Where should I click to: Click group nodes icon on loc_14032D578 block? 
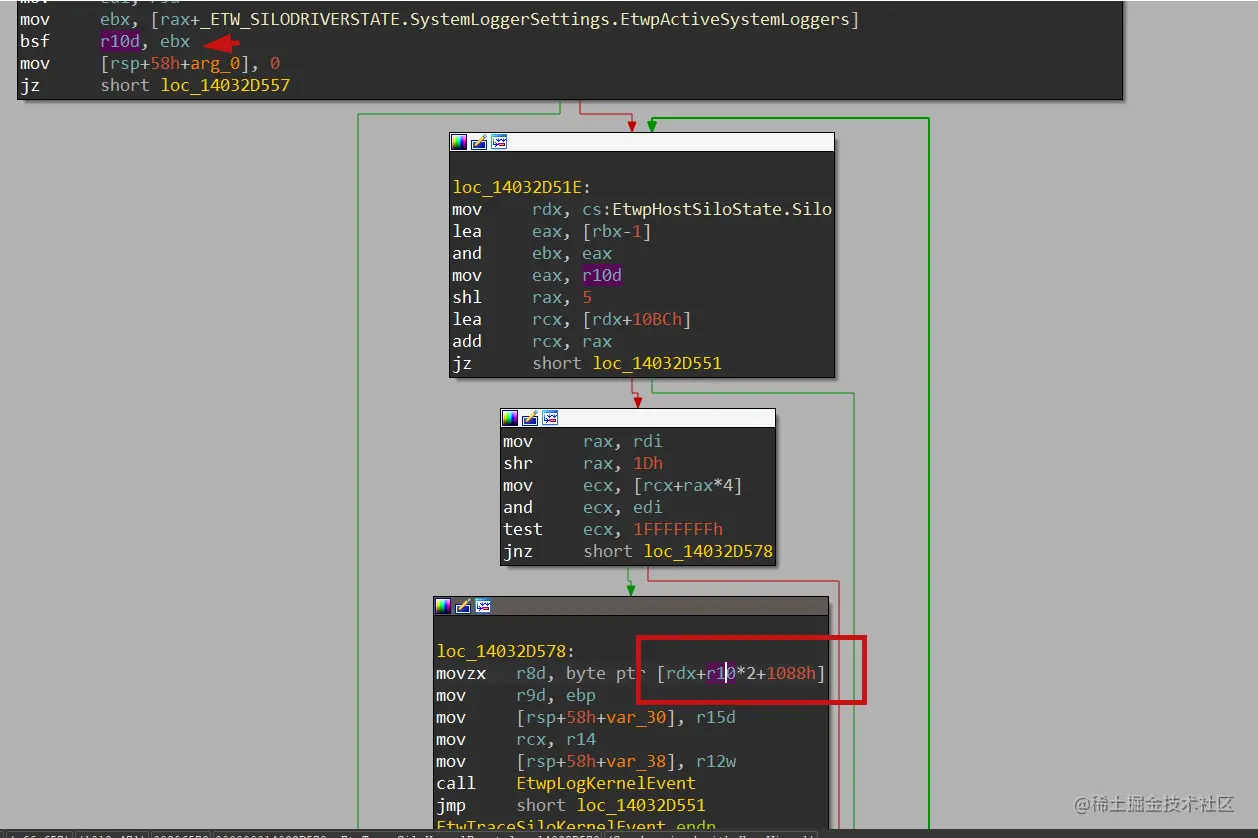(483, 606)
